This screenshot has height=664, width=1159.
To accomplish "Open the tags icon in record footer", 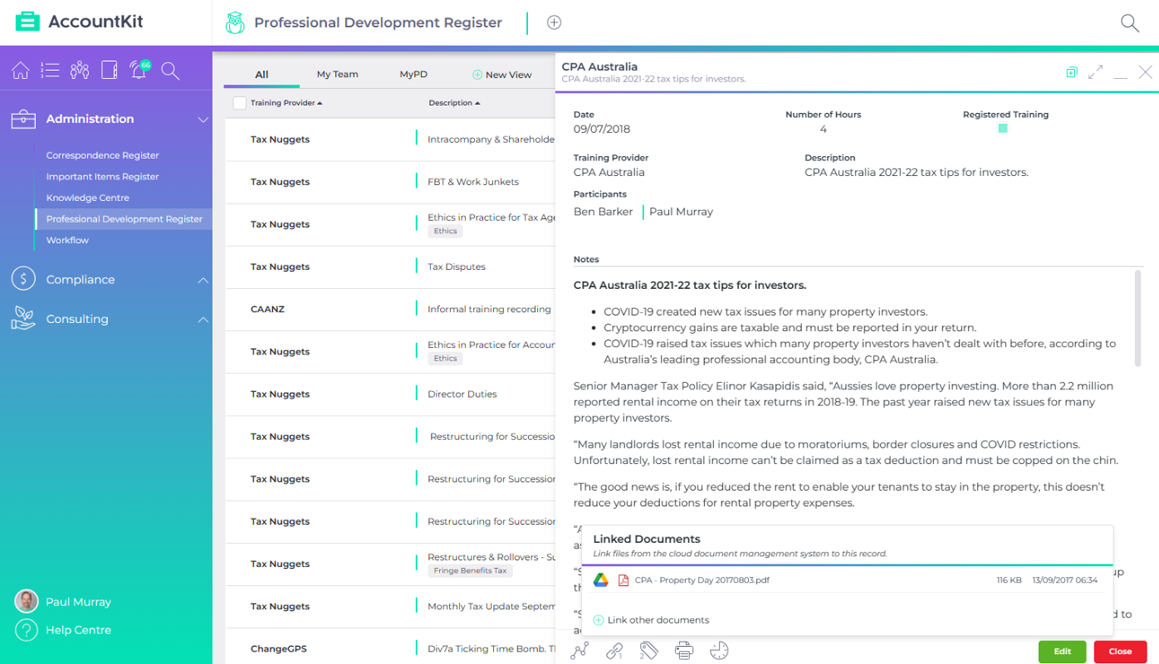I will (x=649, y=651).
